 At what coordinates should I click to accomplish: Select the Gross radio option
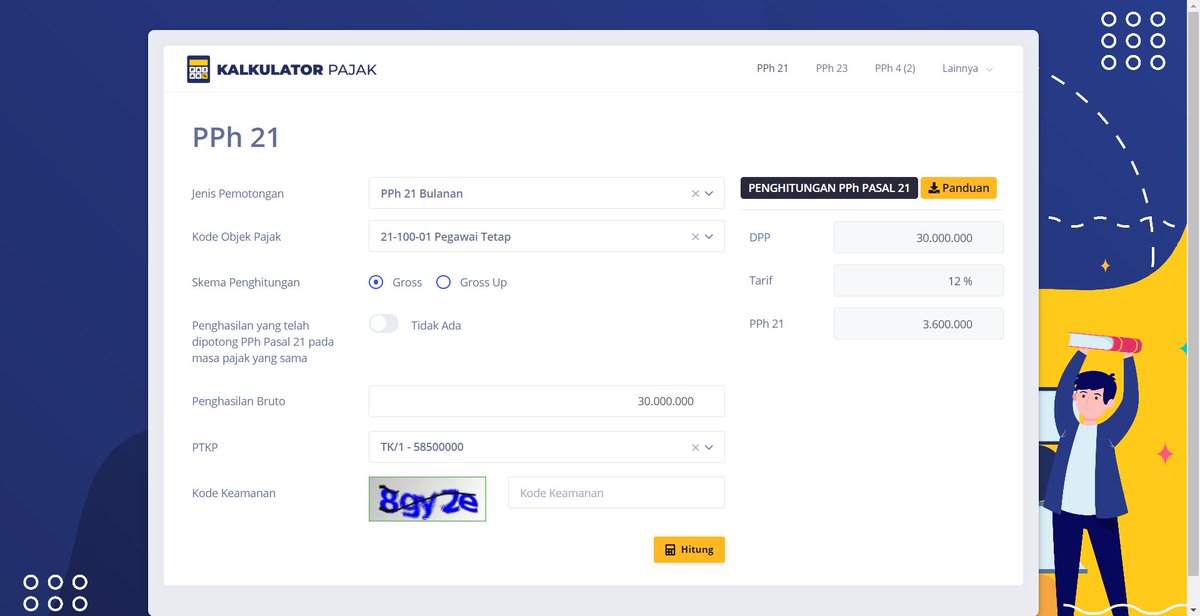pyautogui.click(x=376, y=282)
